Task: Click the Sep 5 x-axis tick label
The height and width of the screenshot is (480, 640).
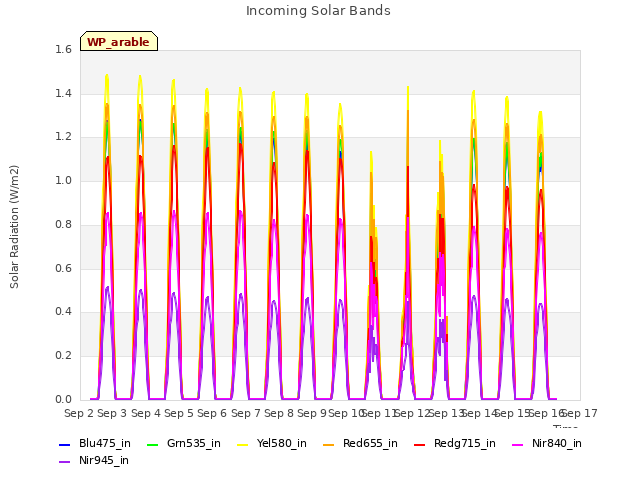Action: (x=179, y=413)
